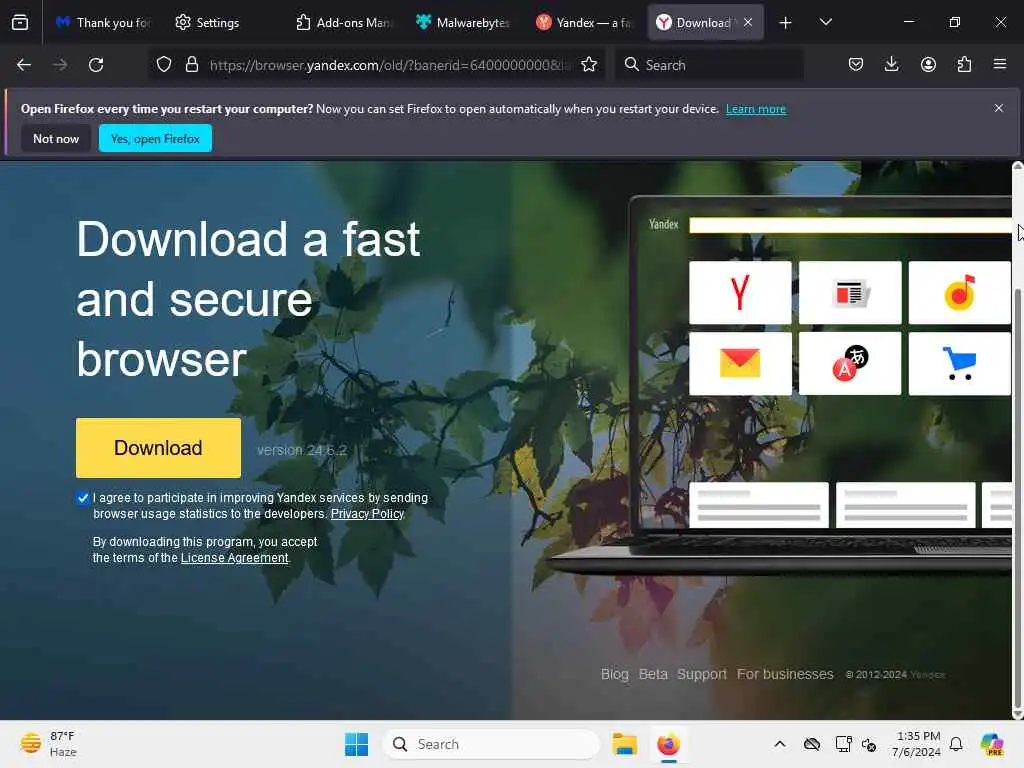Switch to the Thank you for tab
Screen dimensions: 1024x768
(x=103, y=23)
